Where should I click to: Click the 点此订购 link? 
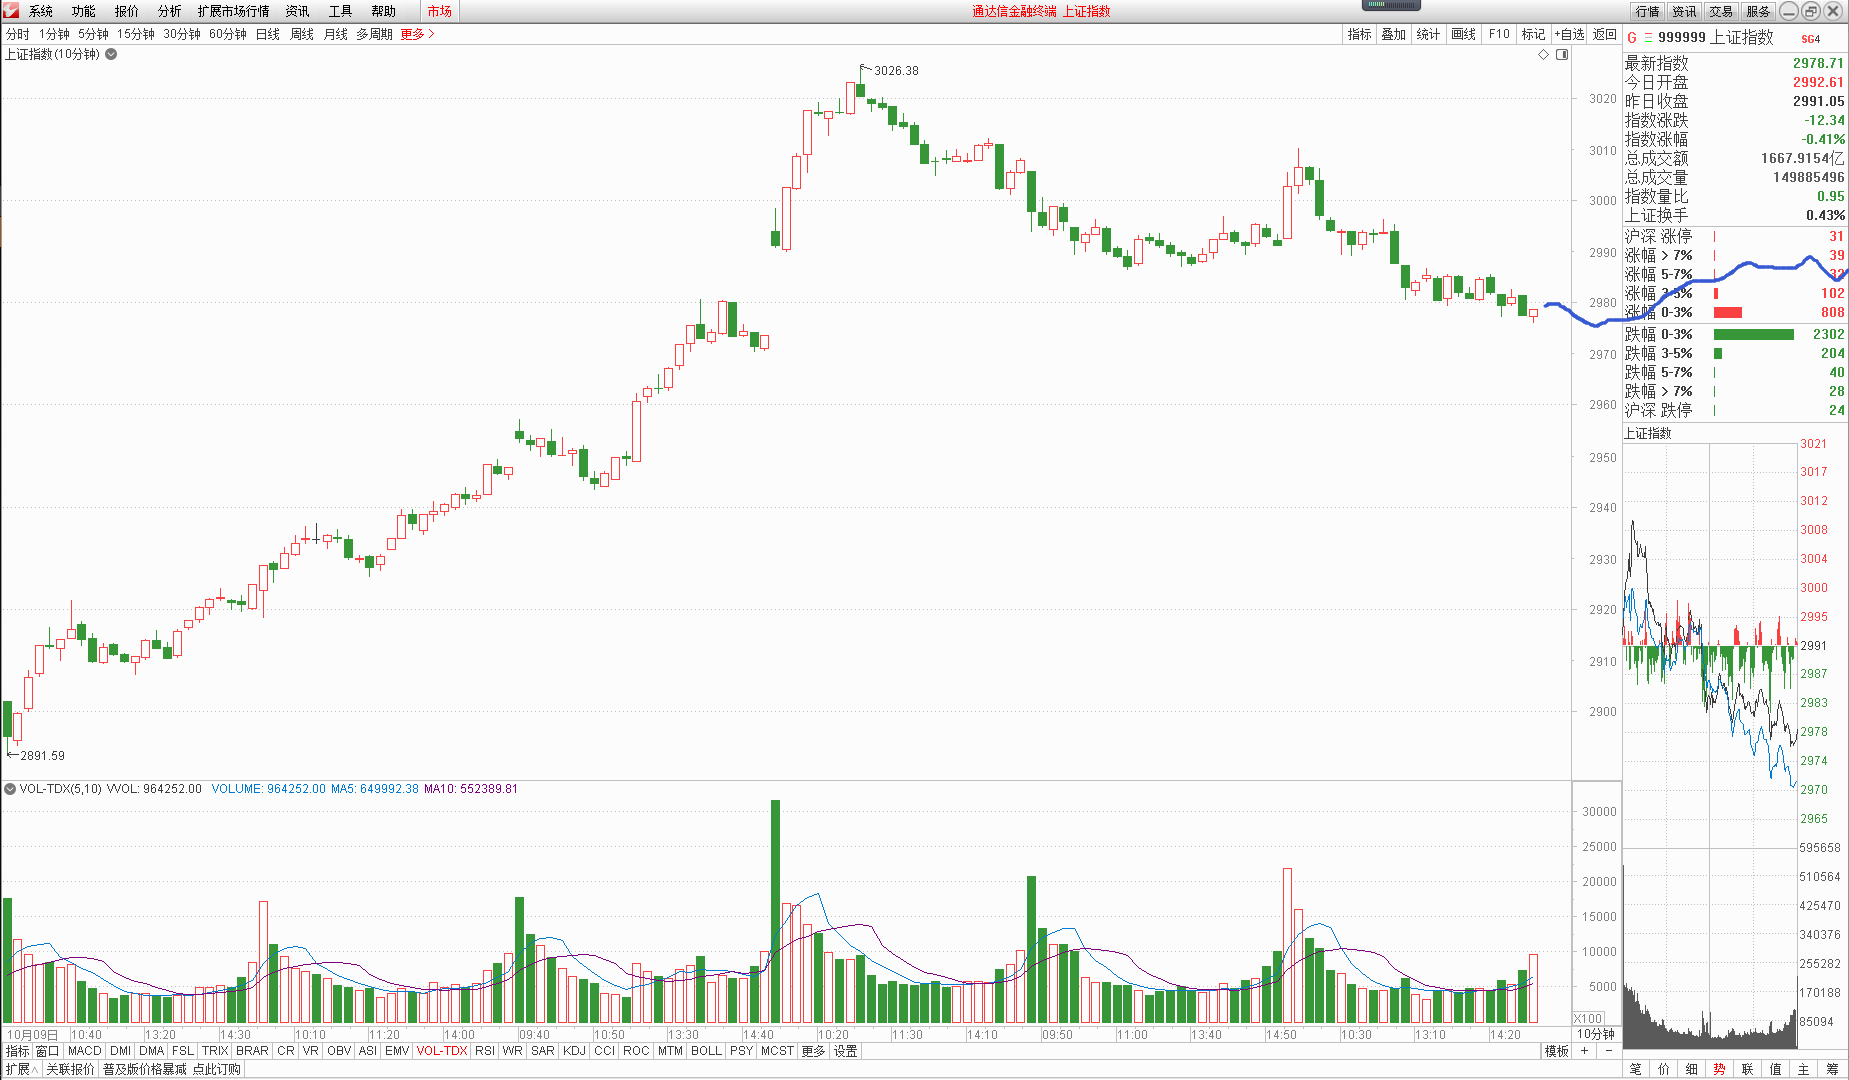[217, 1069]
